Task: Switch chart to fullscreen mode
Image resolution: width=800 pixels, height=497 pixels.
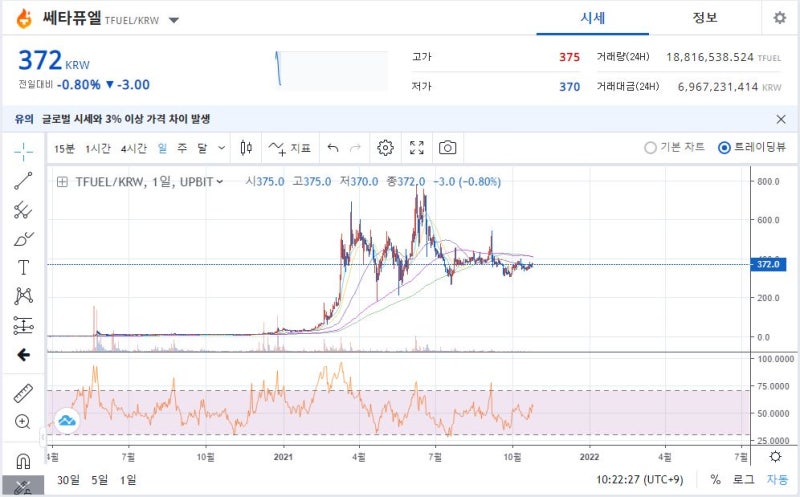Action: pos(417,148)
